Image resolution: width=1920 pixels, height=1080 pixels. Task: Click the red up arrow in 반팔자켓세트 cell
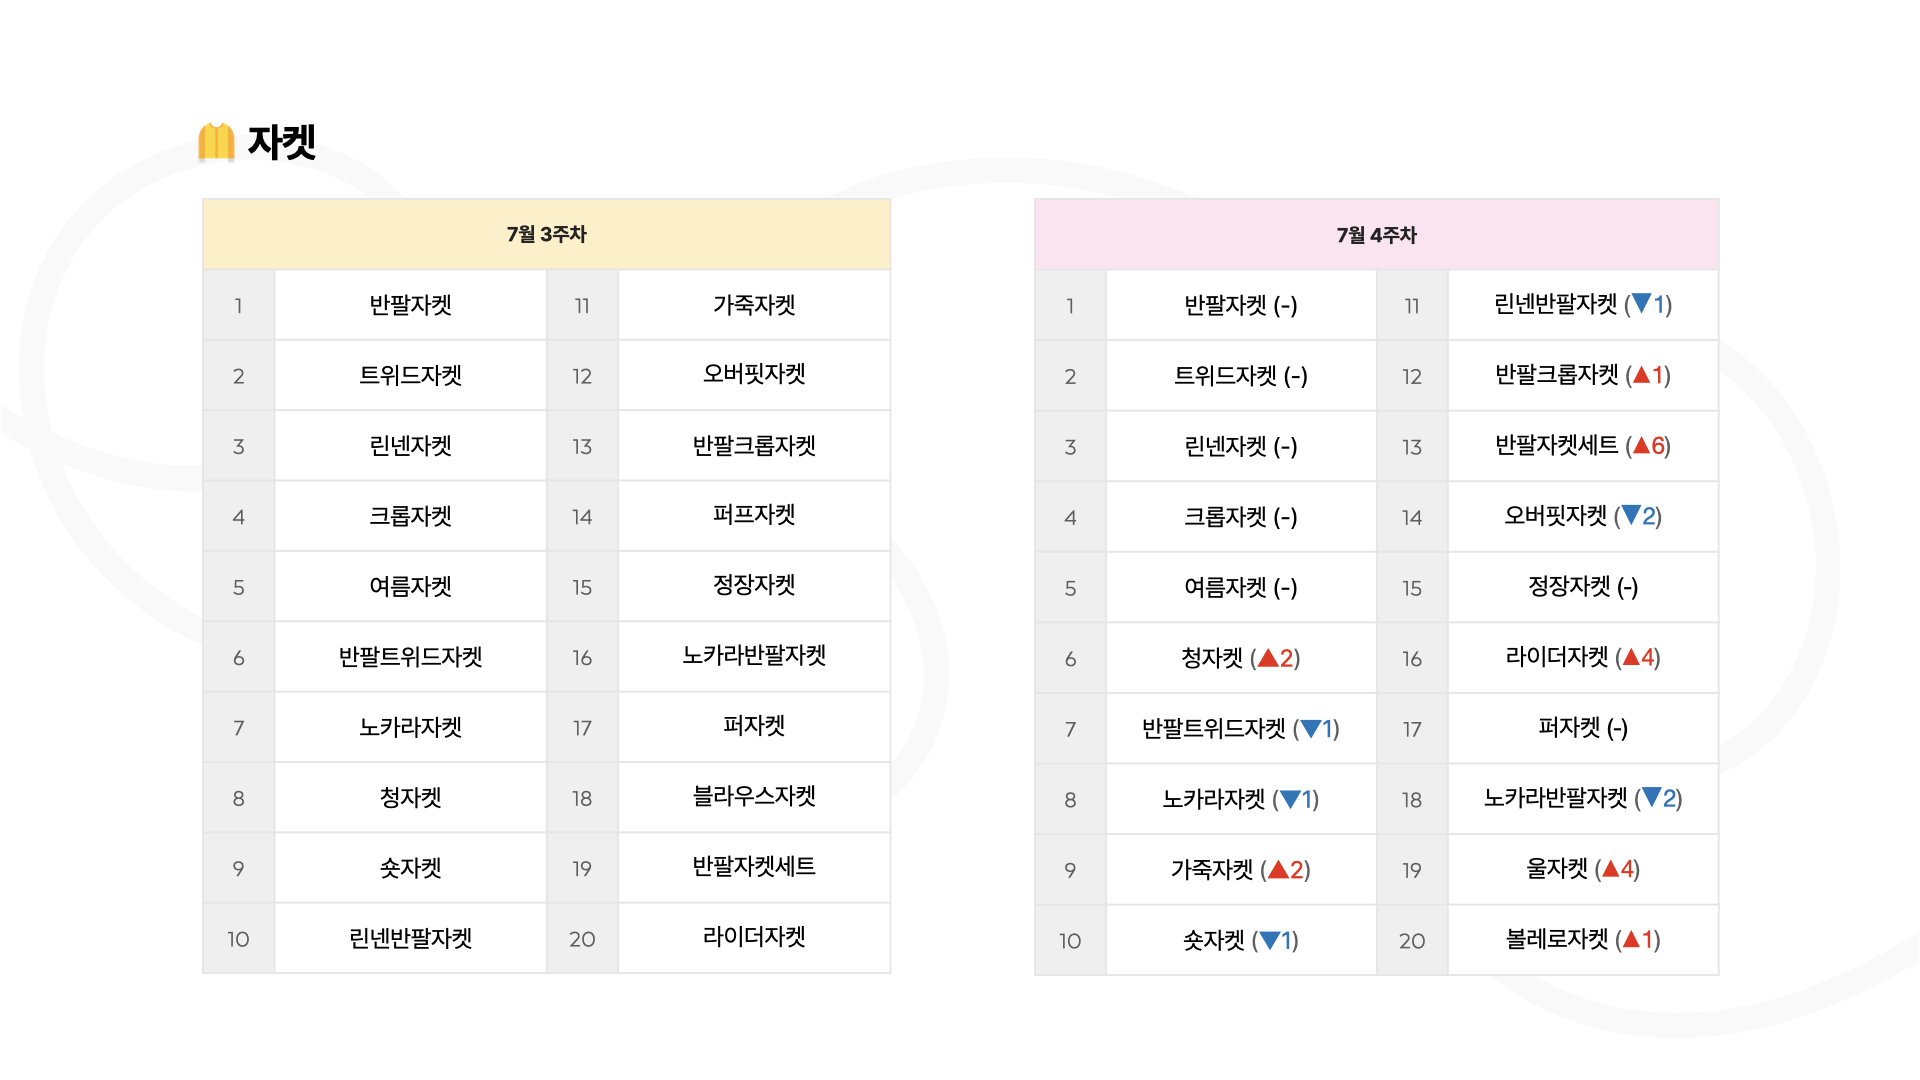point(1641,446)
